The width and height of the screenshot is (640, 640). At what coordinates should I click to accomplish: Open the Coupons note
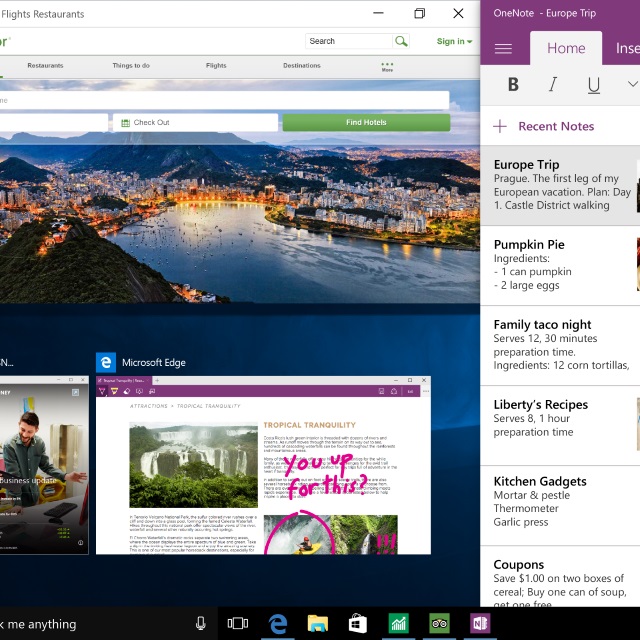coord(560,576)
